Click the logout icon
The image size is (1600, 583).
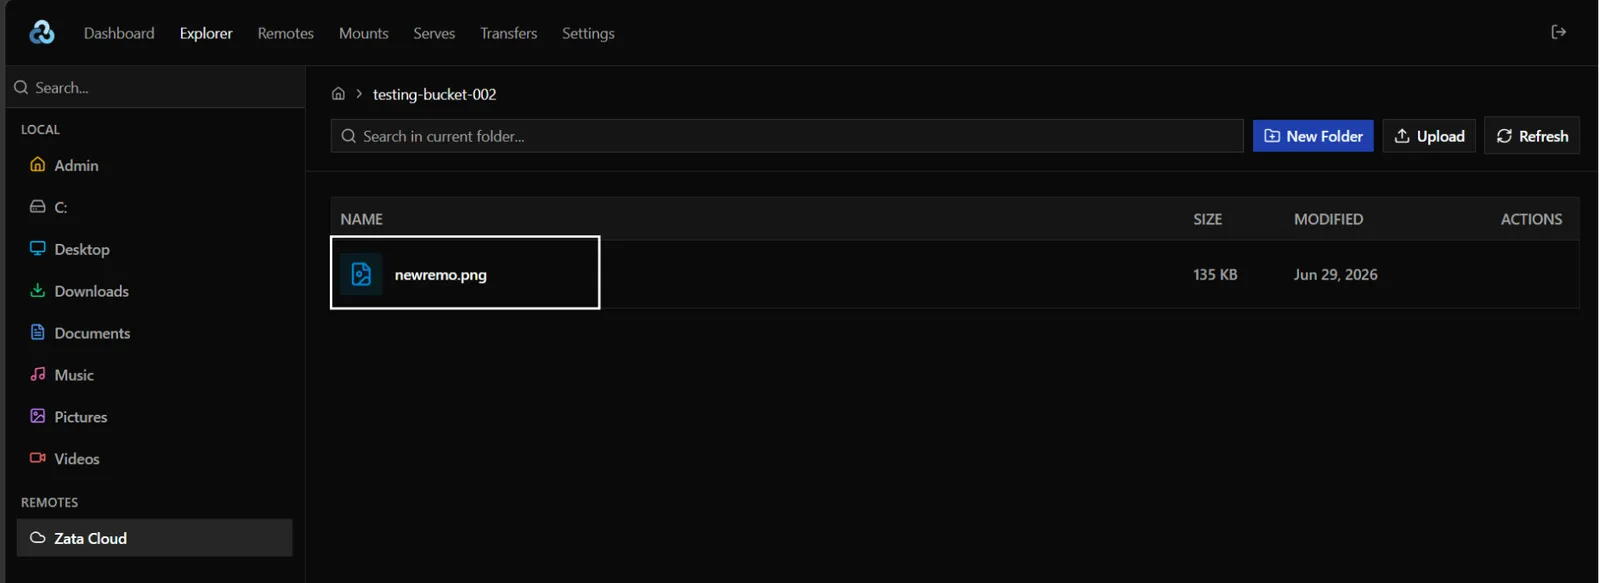click(1558, 32)
